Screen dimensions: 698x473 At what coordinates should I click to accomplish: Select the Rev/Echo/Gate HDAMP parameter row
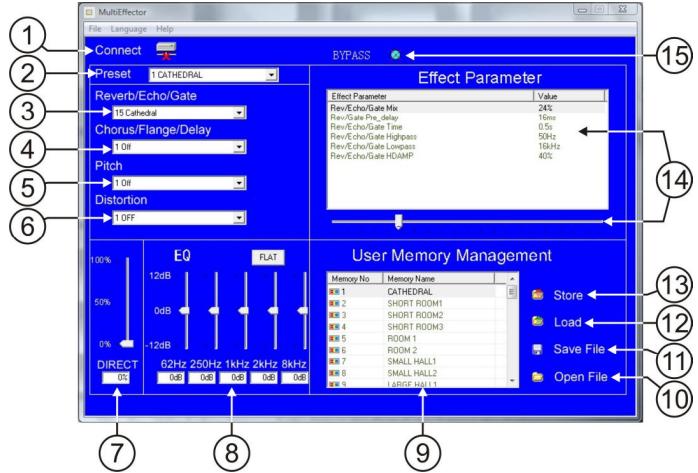(467, 156)
